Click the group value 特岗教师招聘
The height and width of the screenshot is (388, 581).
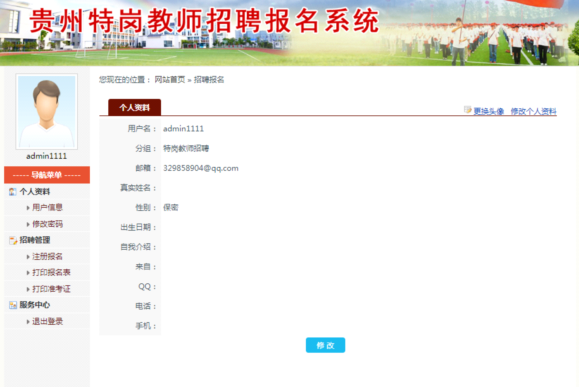tap(186, 149)
